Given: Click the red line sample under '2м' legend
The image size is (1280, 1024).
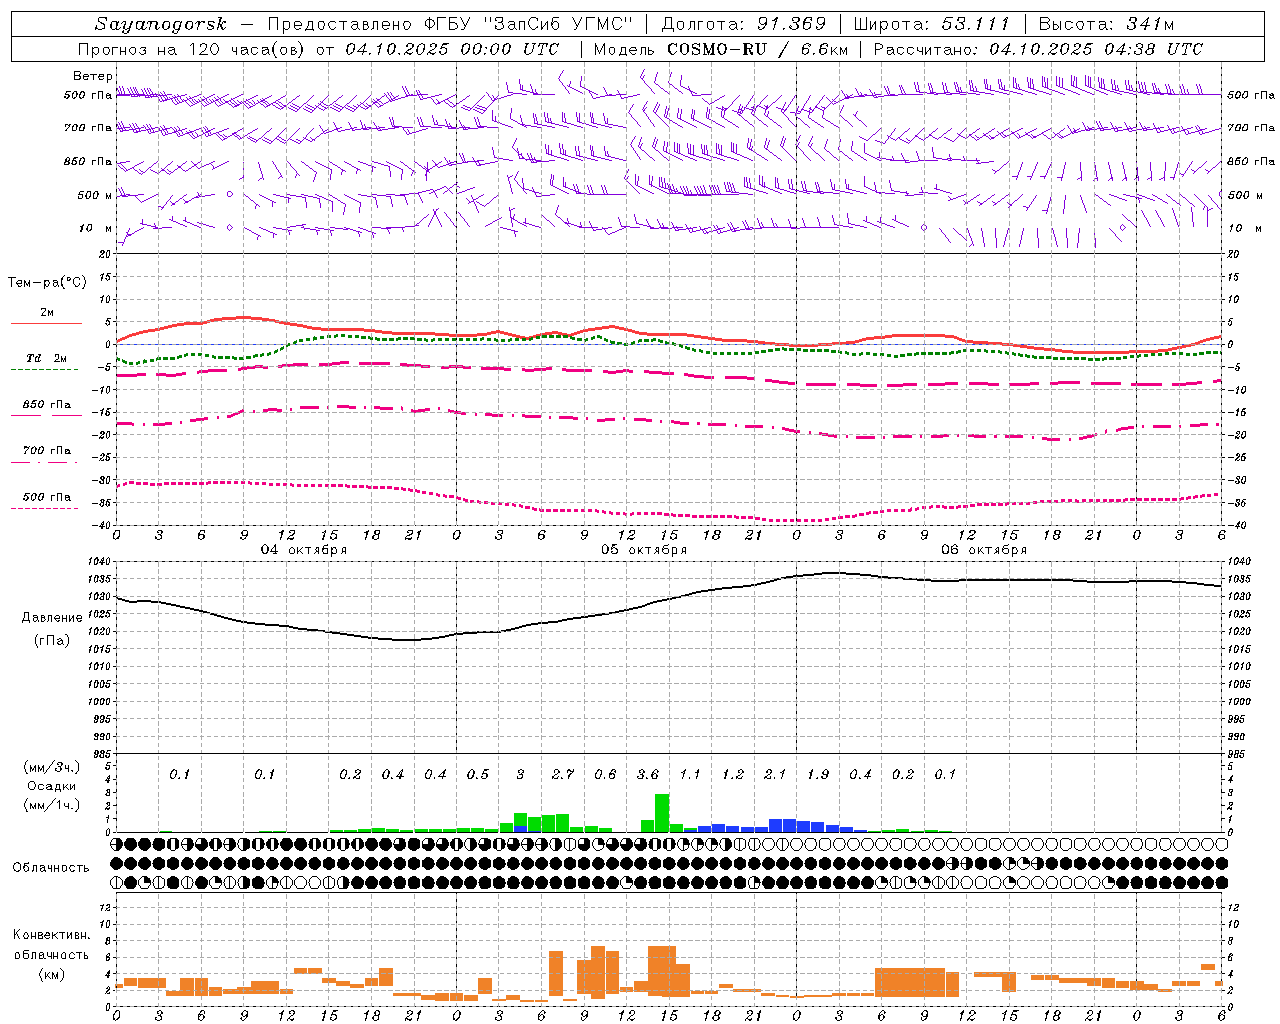Looking at the screenshot, I should click(46, 323).
